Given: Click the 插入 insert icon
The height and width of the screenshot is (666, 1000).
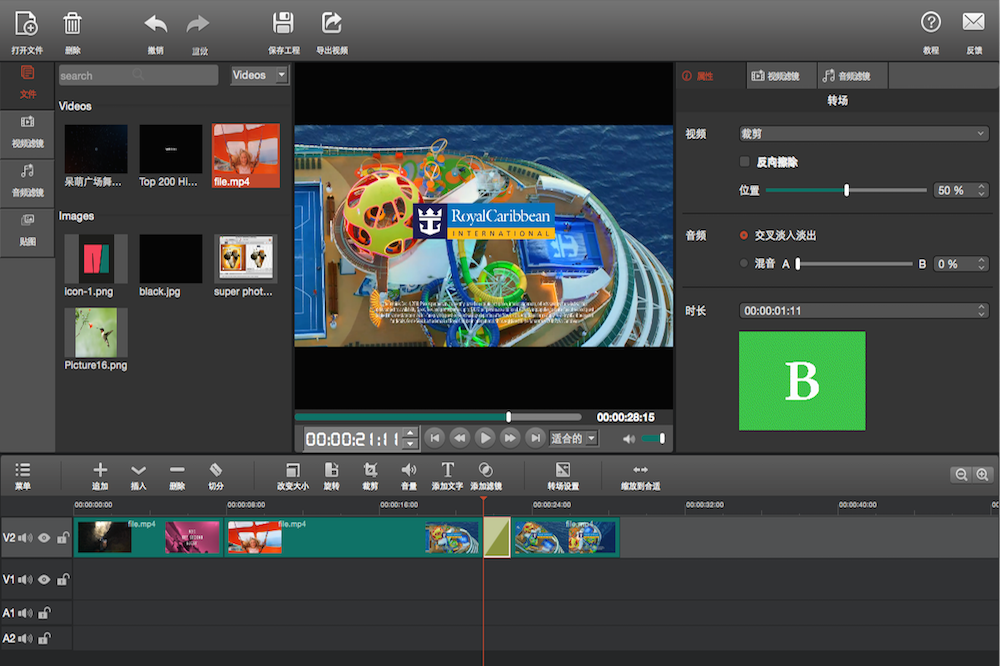Looking at the screenshot, I should [x=138, y=470].
